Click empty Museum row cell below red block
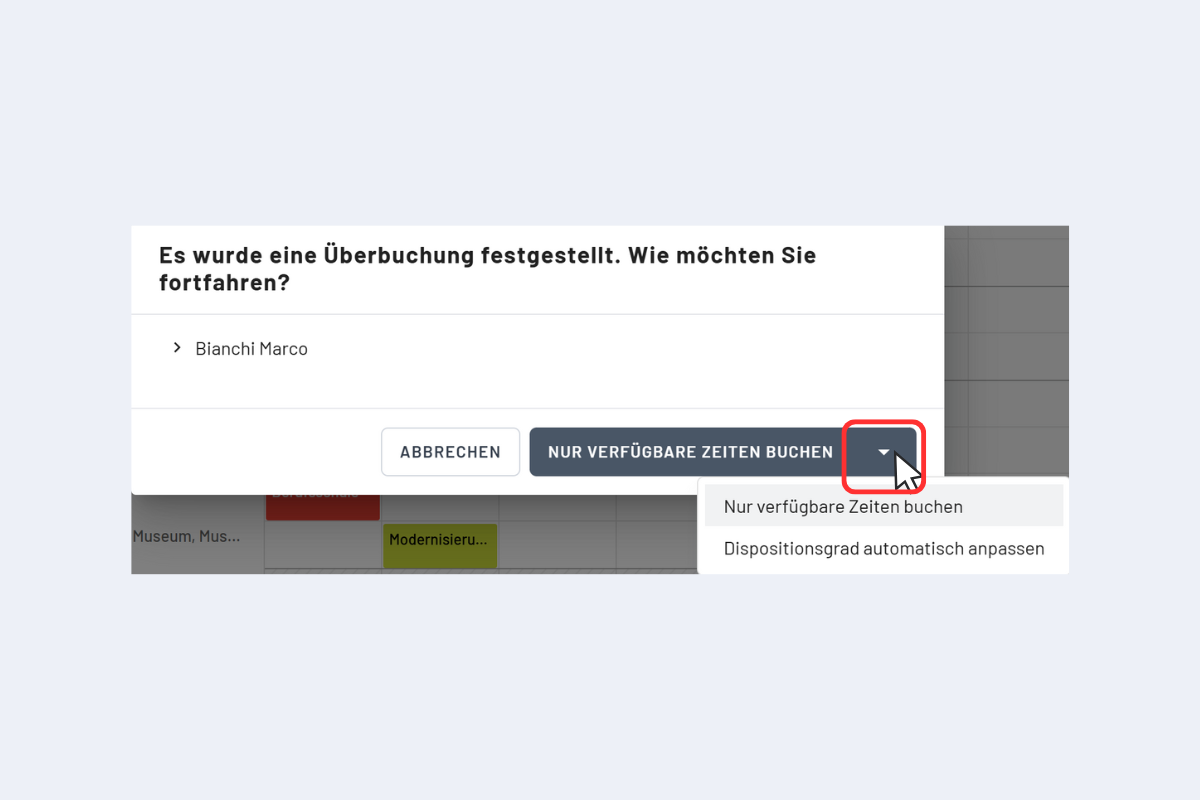The width and height of the screenshot is (1200, 800). [322, 545]
